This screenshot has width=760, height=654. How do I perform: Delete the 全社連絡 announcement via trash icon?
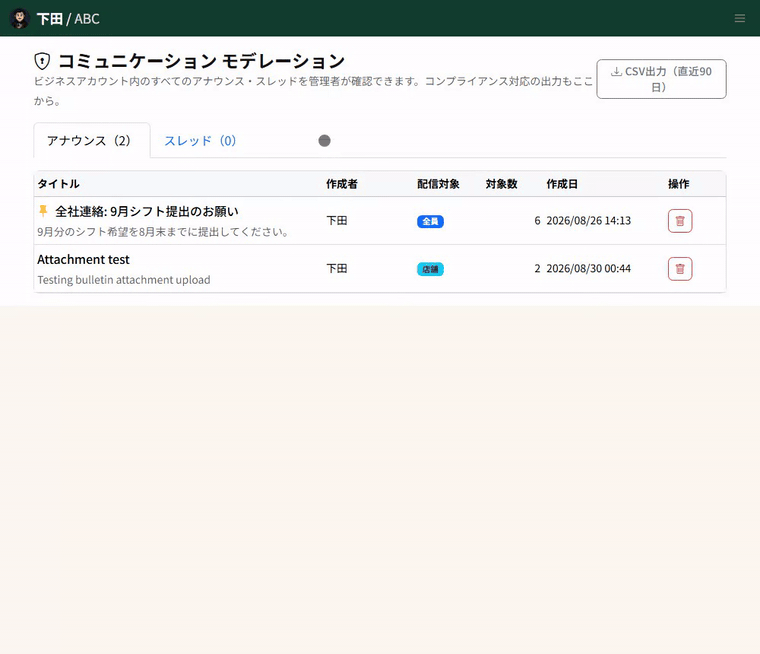pyautogui.click(x=680, y=221)
